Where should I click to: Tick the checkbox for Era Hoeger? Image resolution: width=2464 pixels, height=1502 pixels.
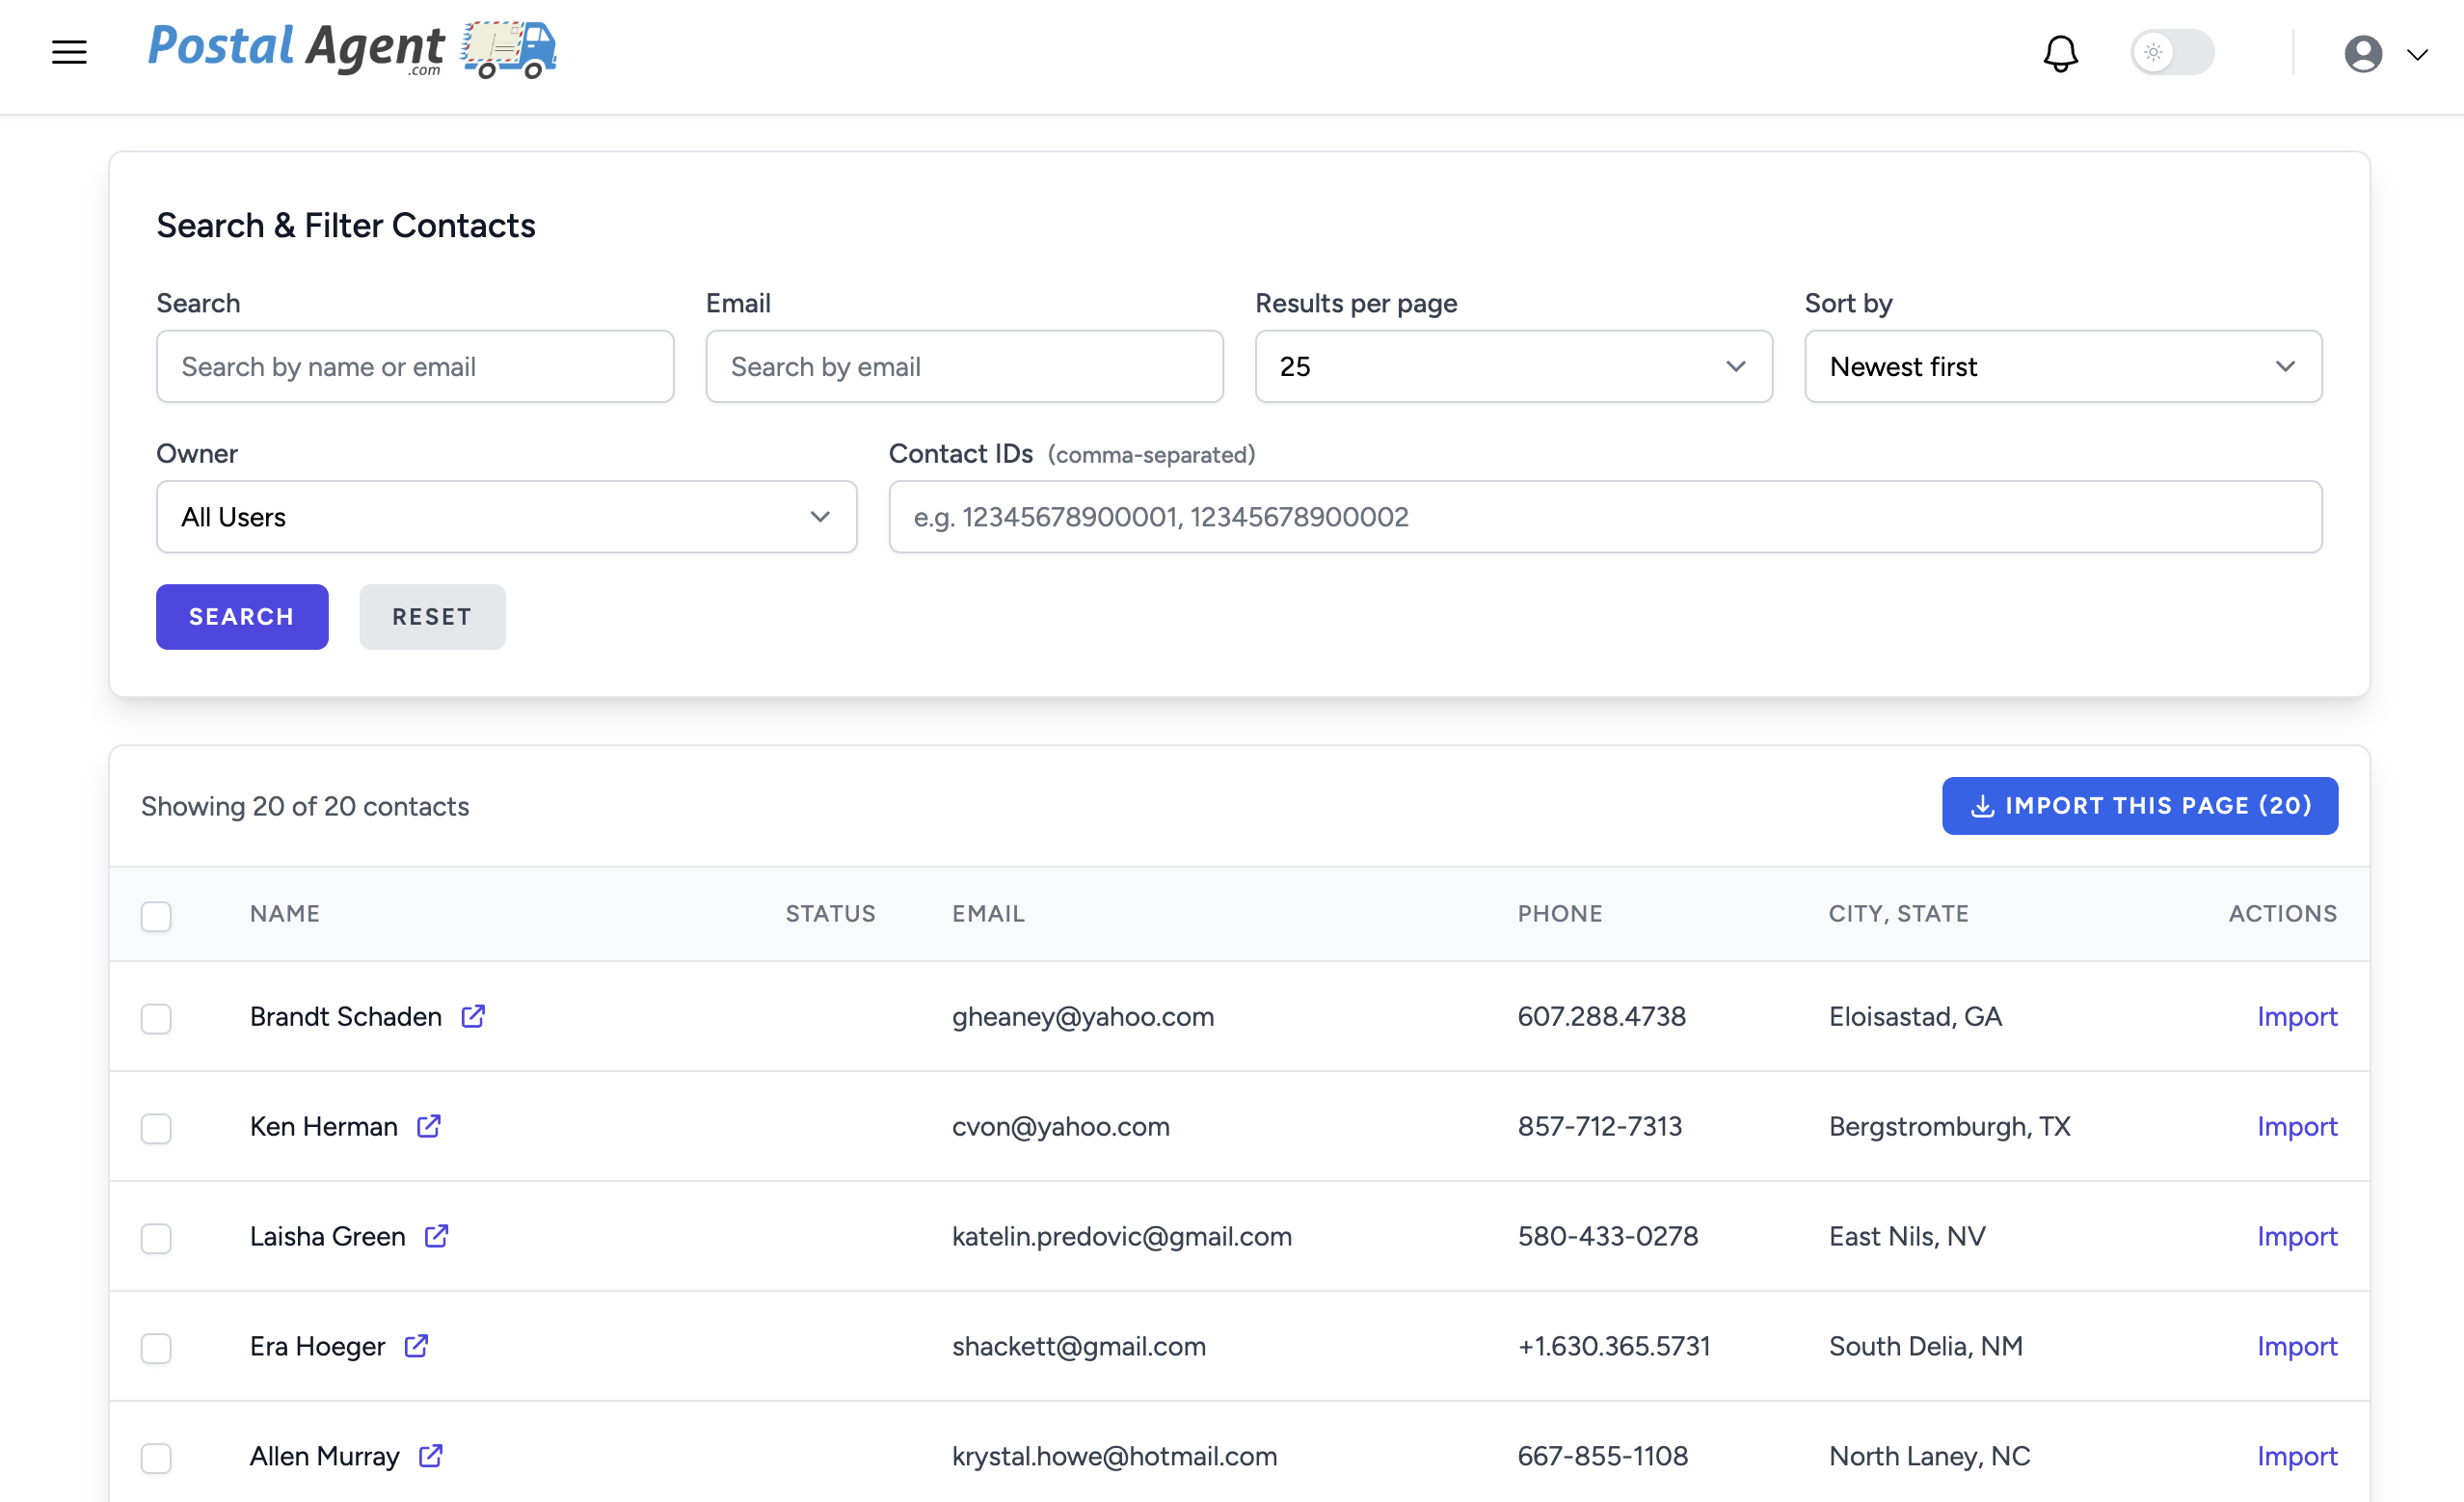[156, 1348]
